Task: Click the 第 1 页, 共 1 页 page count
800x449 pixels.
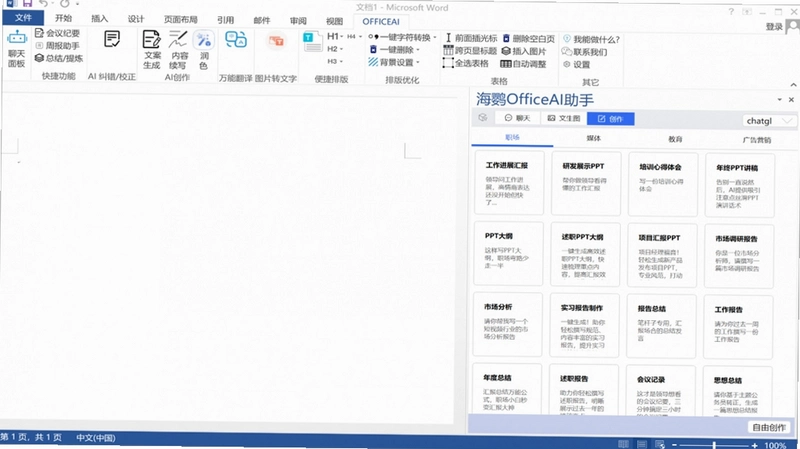Action: tap(31, 437)
